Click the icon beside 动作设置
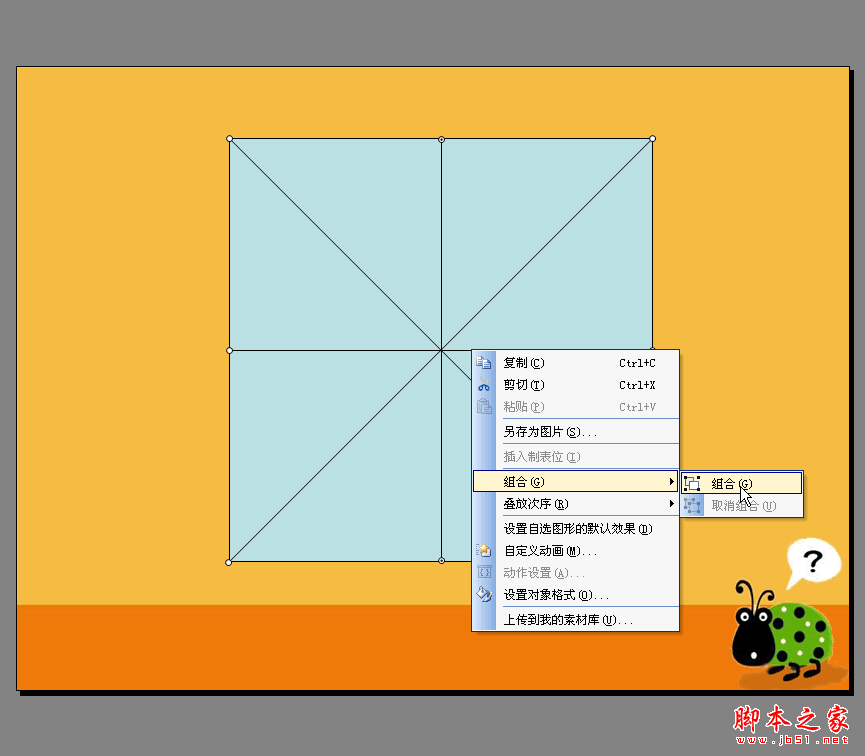Image resolution: width=865 pixels, height=756 pixels. (x=484, y=572)
